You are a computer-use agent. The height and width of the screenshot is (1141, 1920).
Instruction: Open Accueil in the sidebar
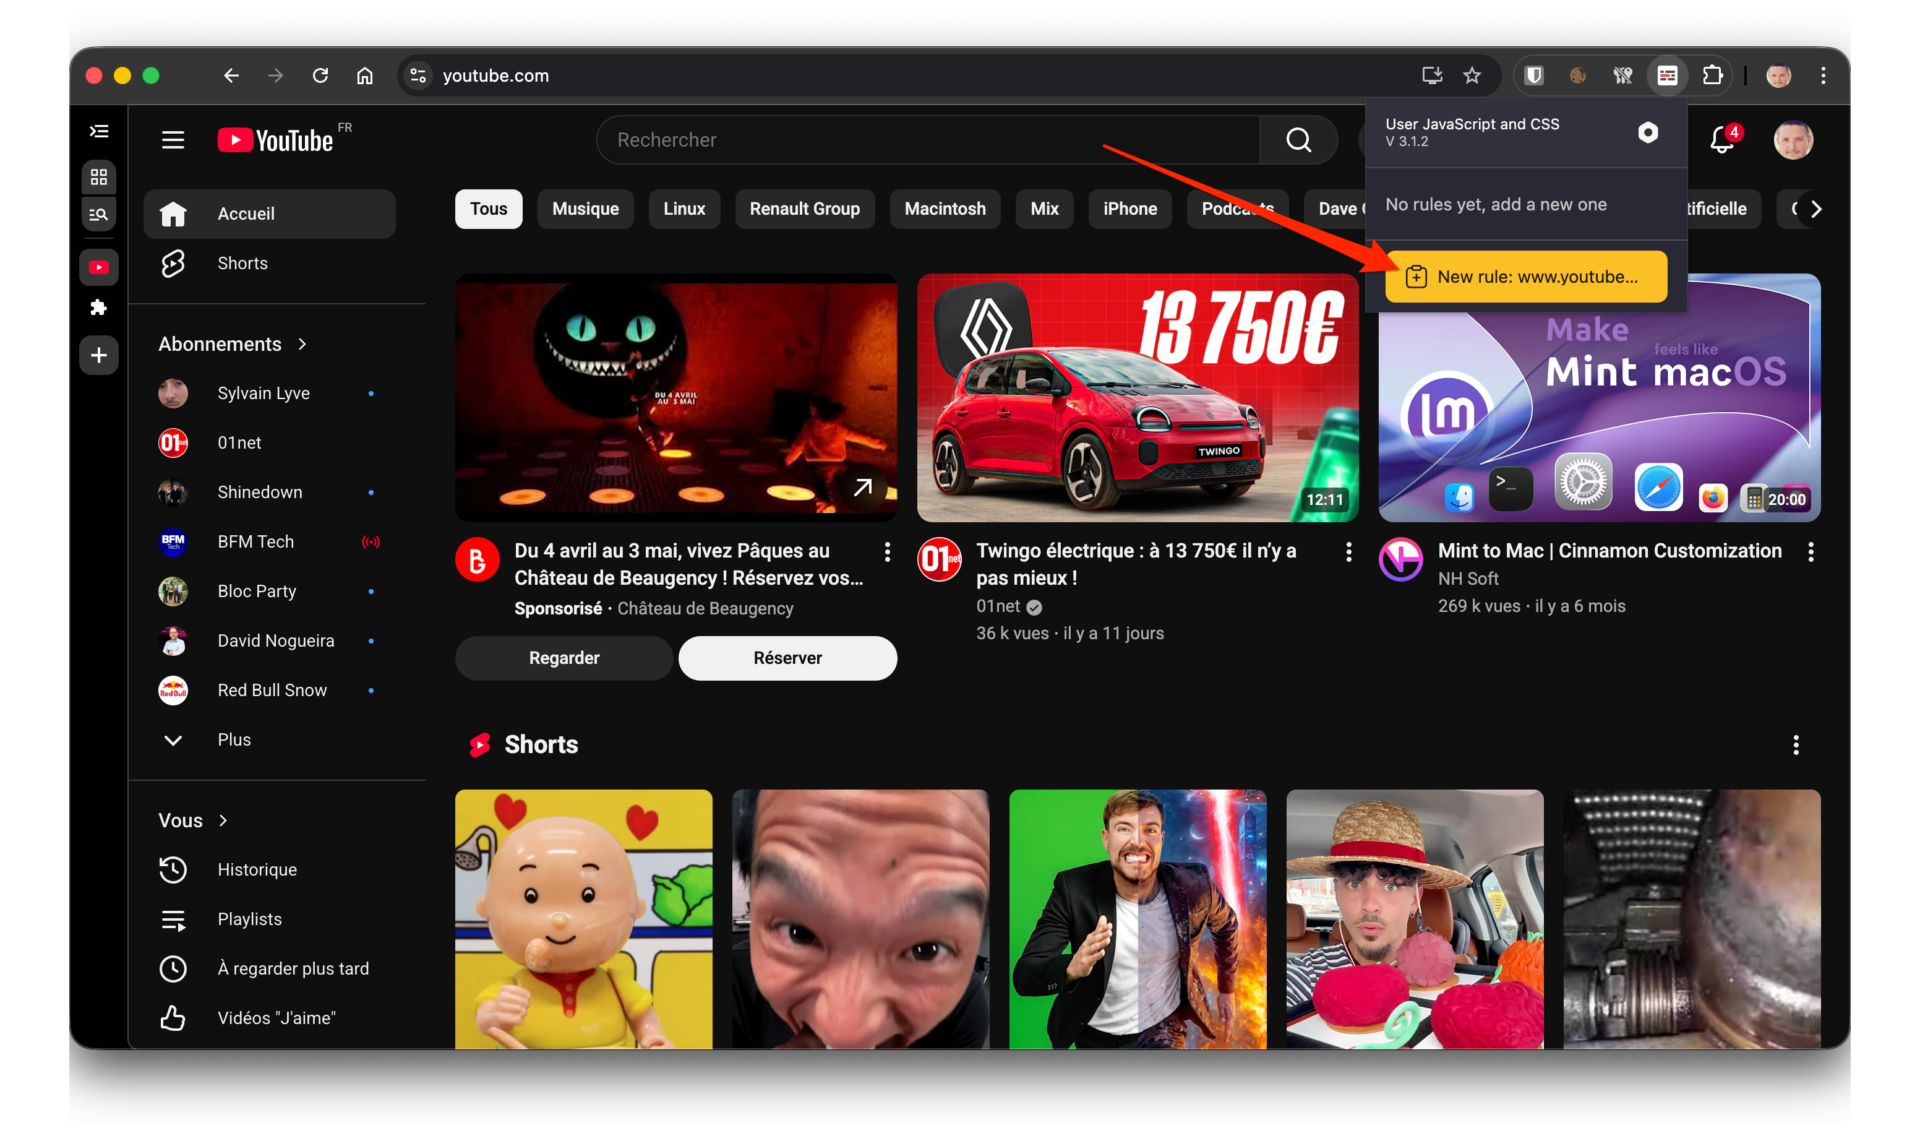click(270, 214)
